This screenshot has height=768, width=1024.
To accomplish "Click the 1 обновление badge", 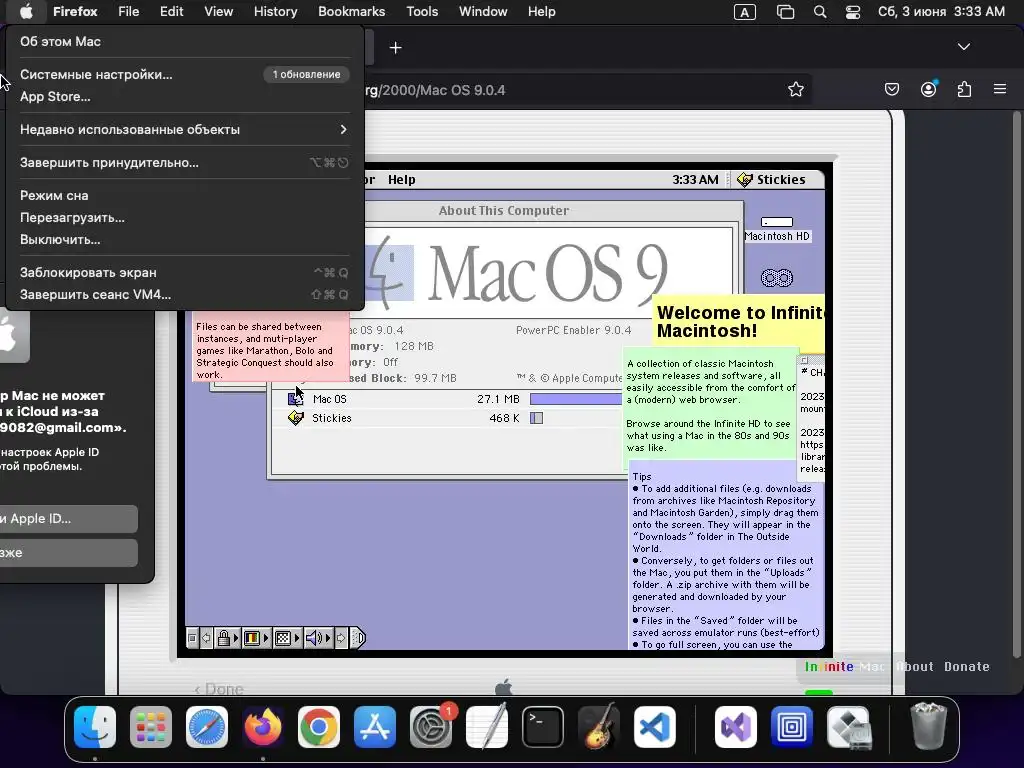I will tap(306, 74).
